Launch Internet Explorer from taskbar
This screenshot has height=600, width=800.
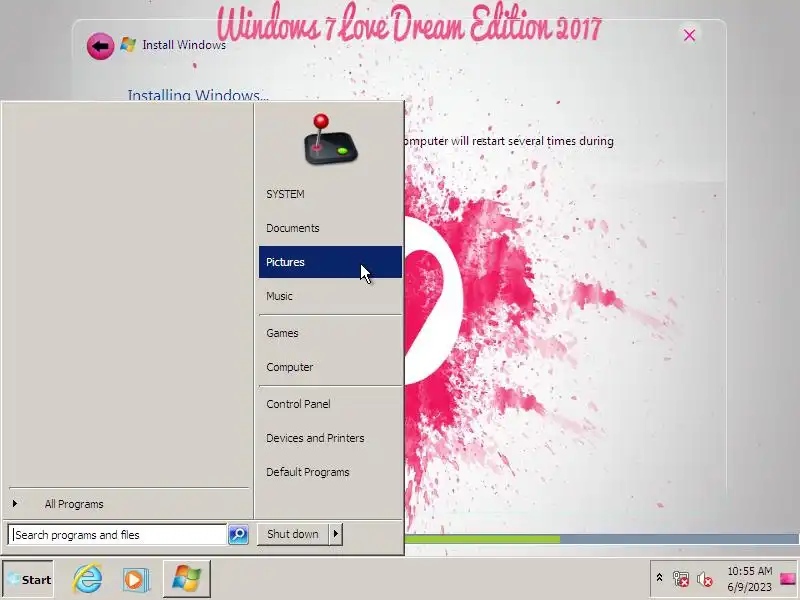(x=87, y=579)
